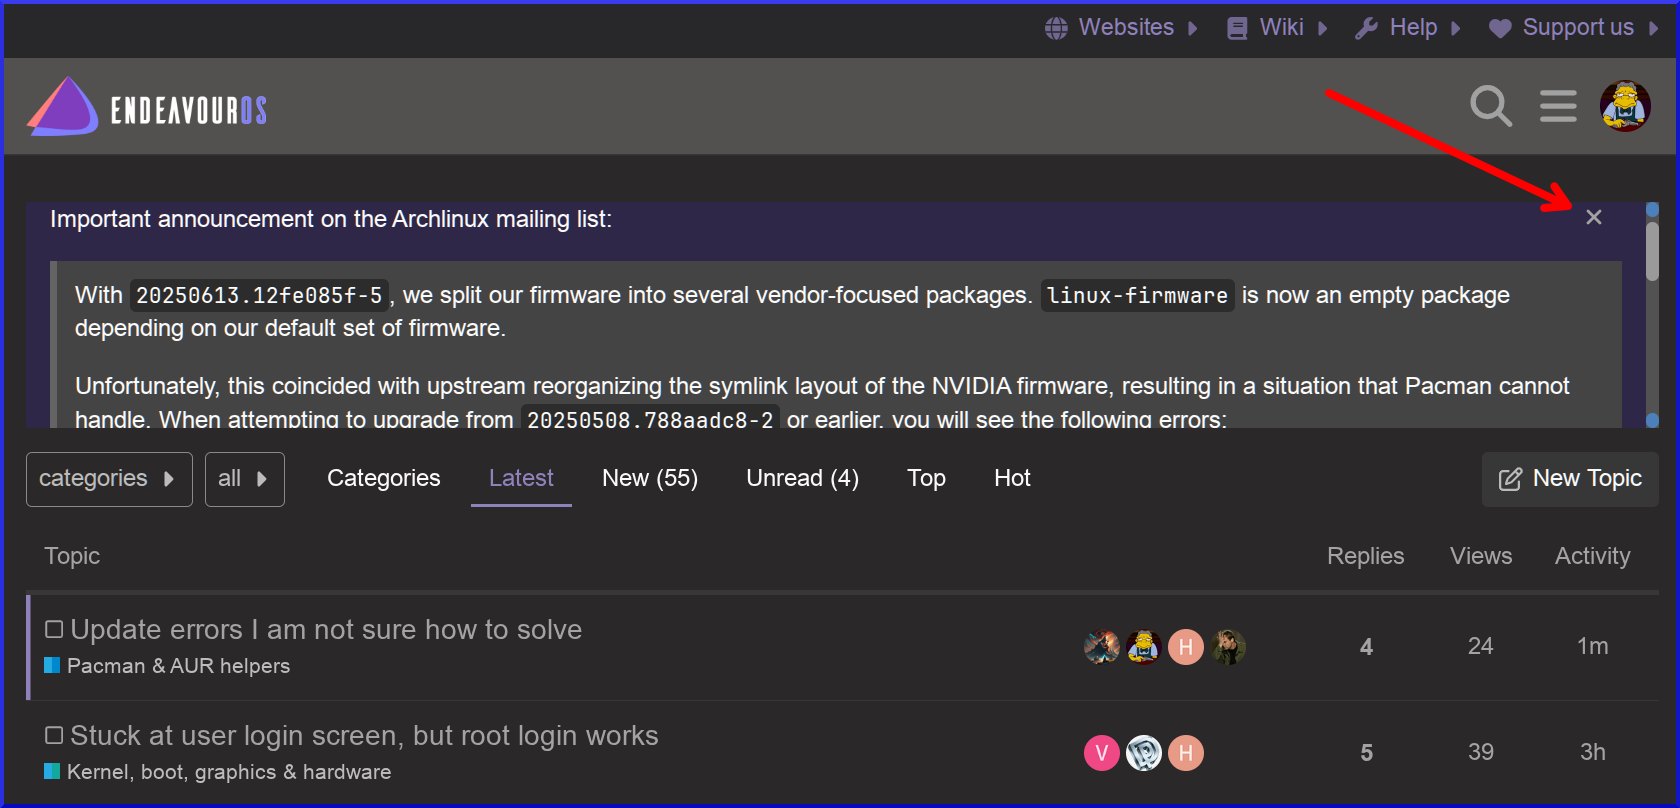
Task: Click the pink V user avatar
Action: [x=1101, y=753]
